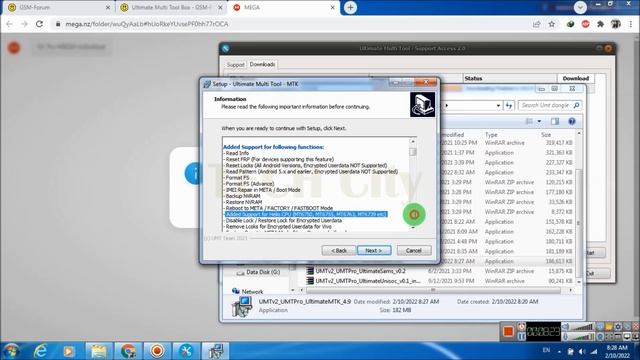Open File Explorer from taskbar

tap(98, 351)
